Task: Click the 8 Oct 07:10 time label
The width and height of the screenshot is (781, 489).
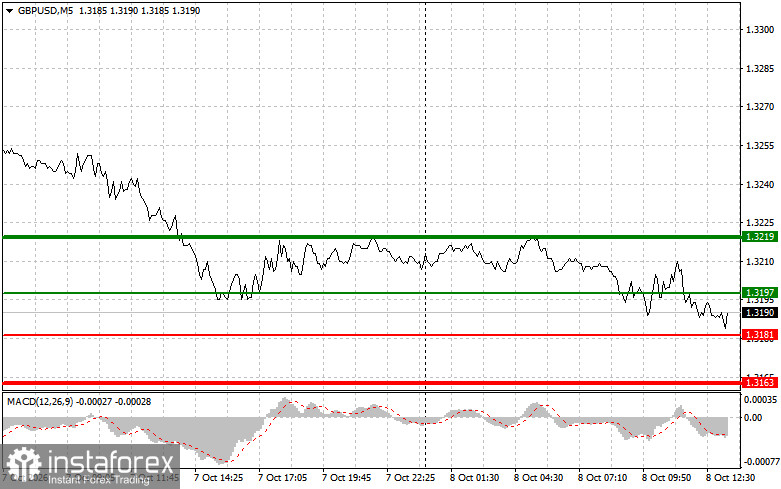Action: [x=603, y=478]
